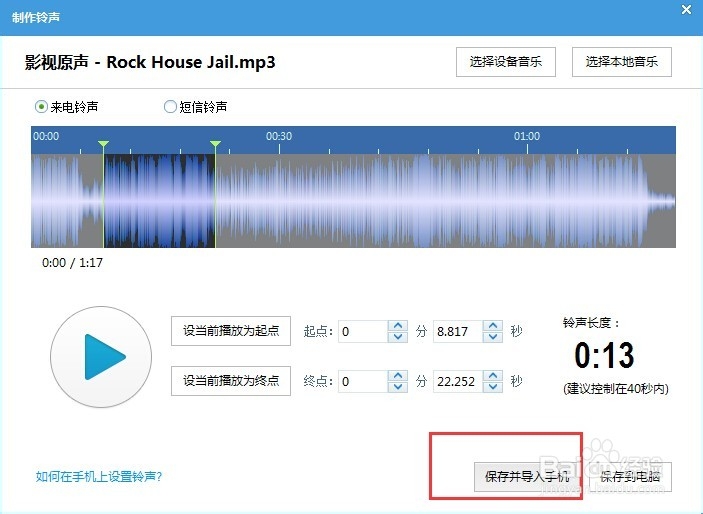Decrease the start point minutes value
Viewport: 703px width, 514px height.
pos(398,337)
